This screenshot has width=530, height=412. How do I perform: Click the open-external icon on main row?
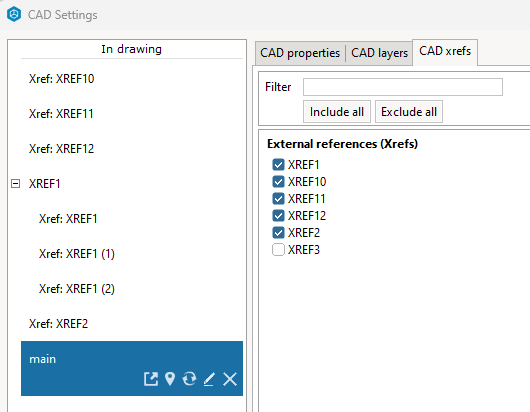(x=151, y=379)
